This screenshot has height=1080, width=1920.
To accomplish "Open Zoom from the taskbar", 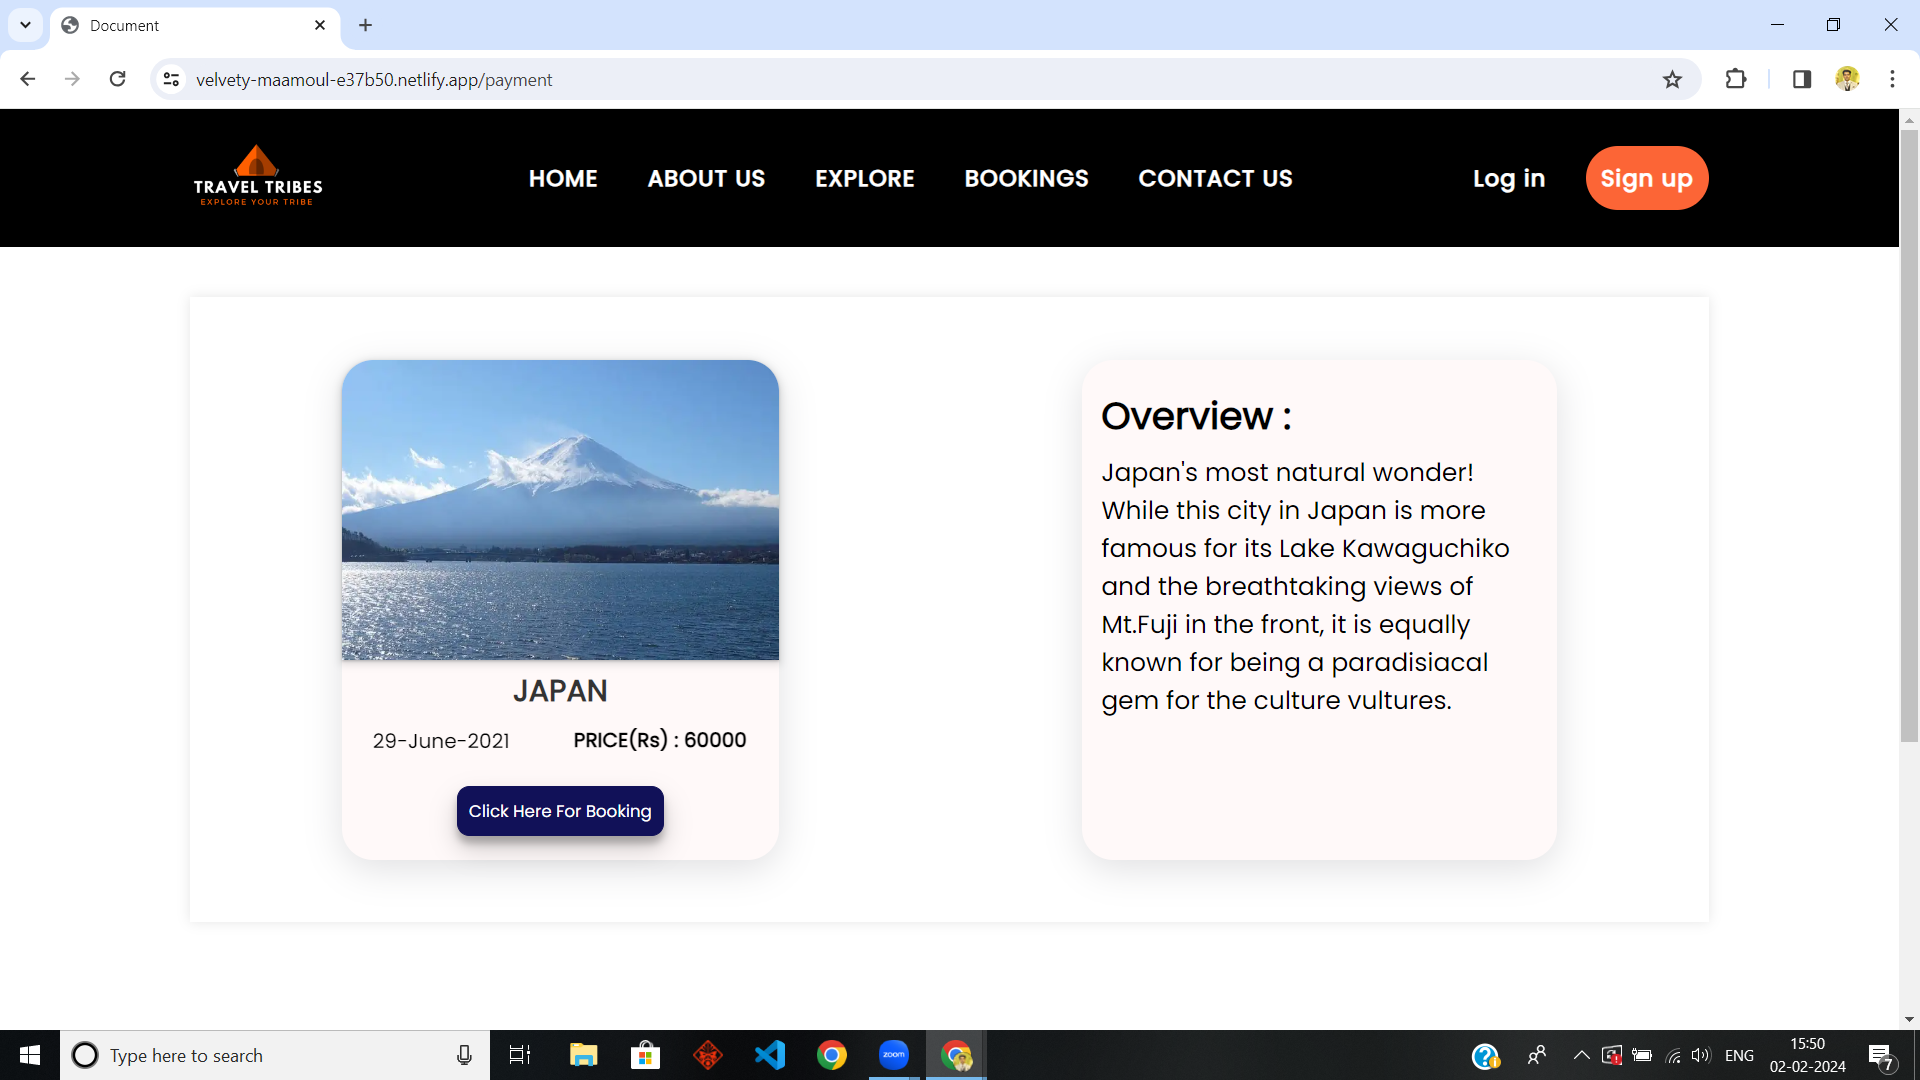I will [x=894, y=1055].
